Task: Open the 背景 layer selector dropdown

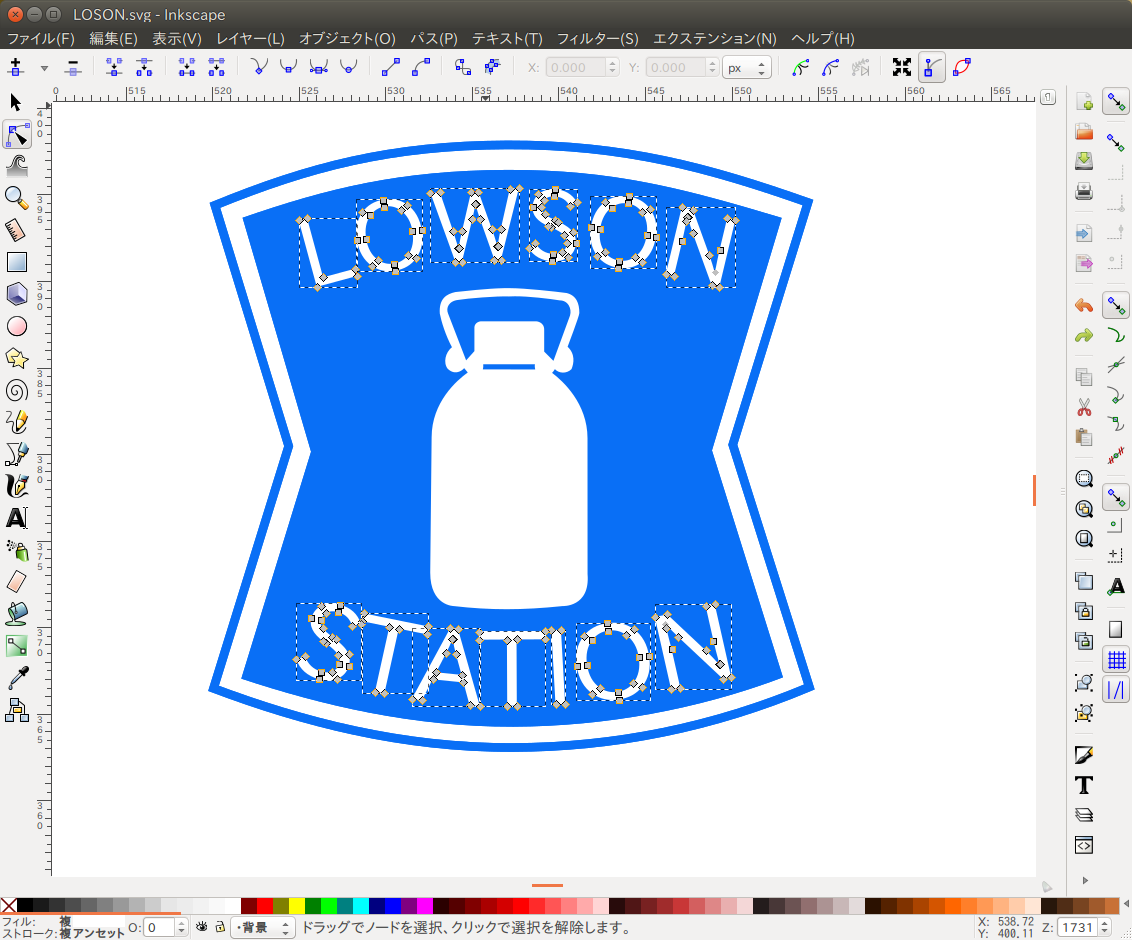Action: point(263,927)
